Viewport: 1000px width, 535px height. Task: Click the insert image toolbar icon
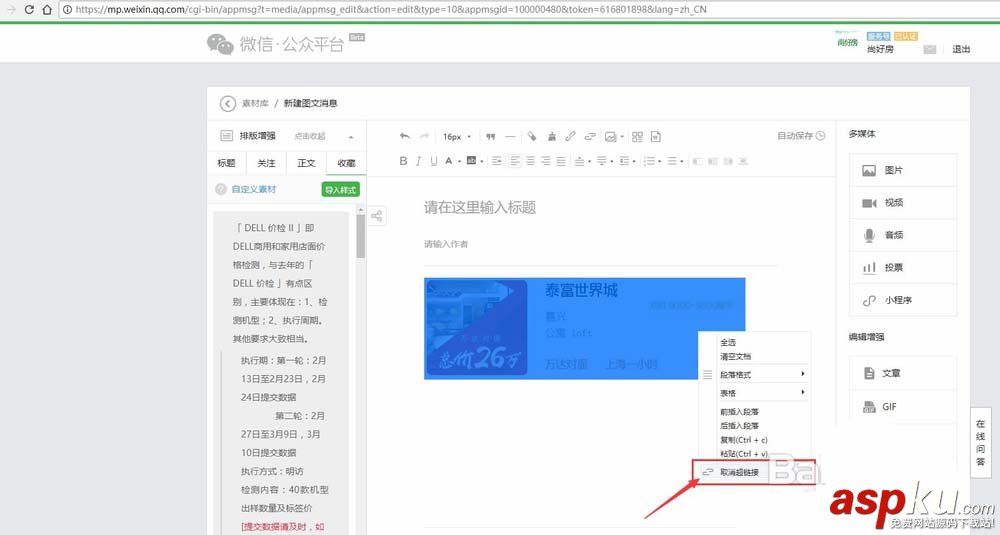coord(610,136)
